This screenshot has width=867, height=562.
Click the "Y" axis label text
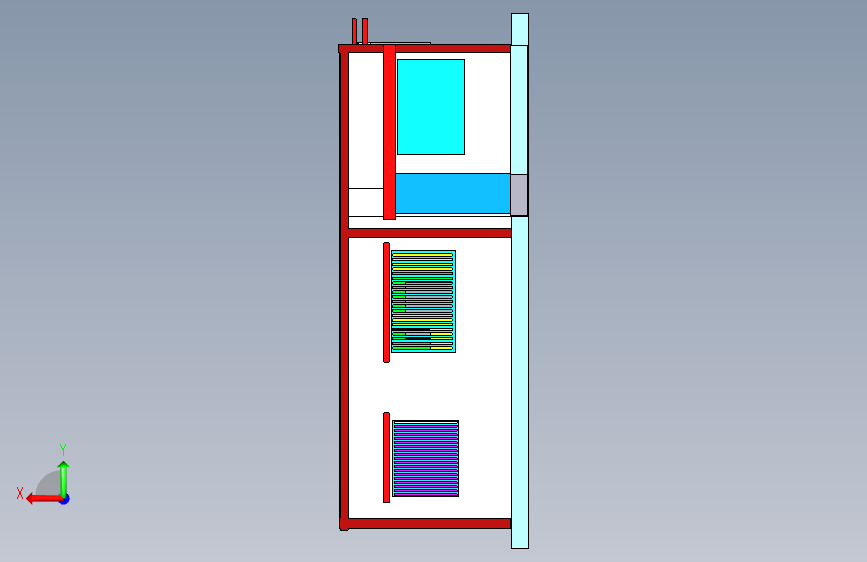pos(63,449)
